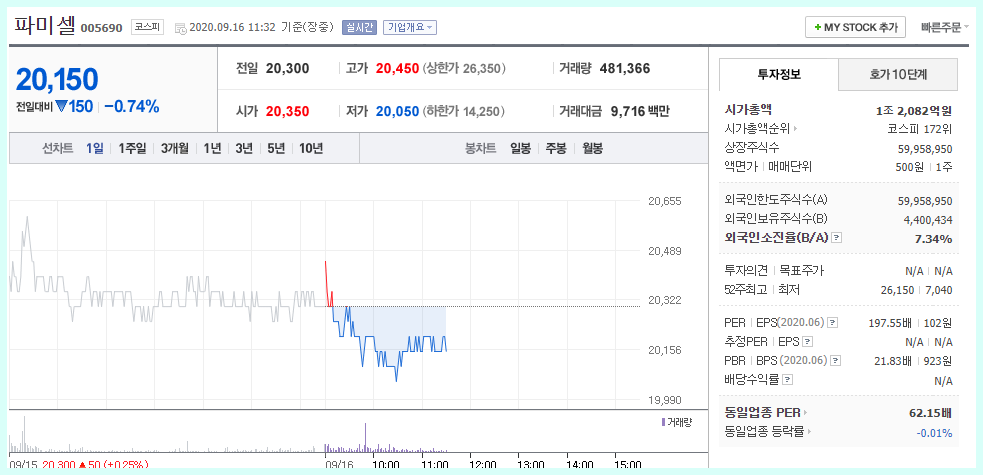The width and height of the screenshot is (983, 475).
Task: Show the 월봉 candlestick chart
Action: pos(592,149)
